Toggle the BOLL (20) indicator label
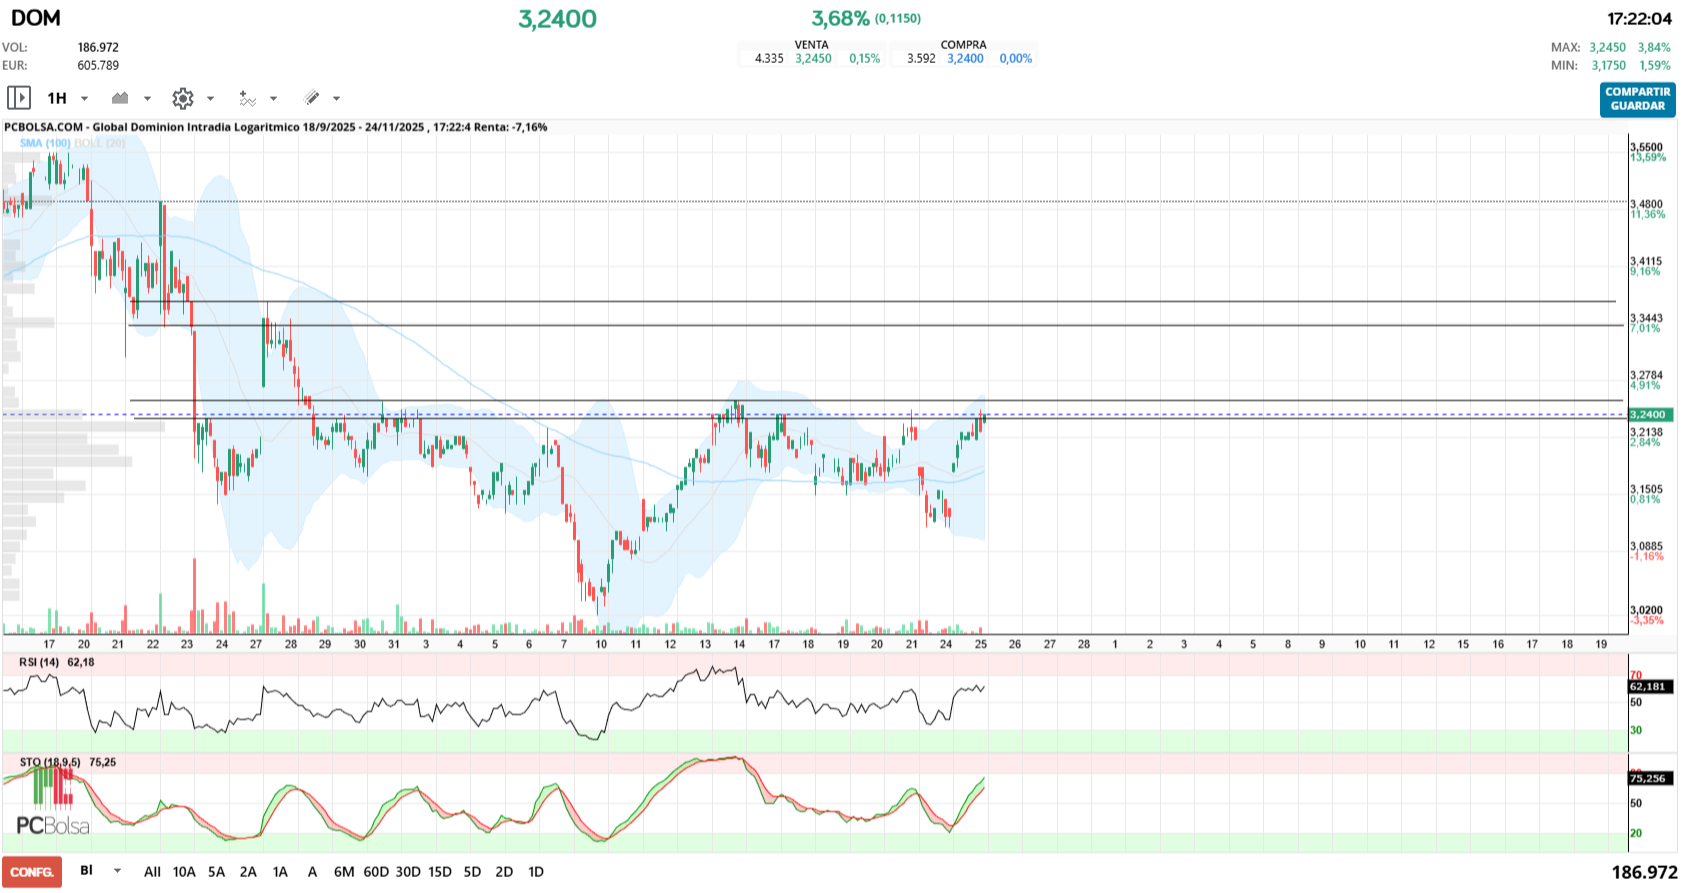 pyautogui.click(x=100, y=143)
